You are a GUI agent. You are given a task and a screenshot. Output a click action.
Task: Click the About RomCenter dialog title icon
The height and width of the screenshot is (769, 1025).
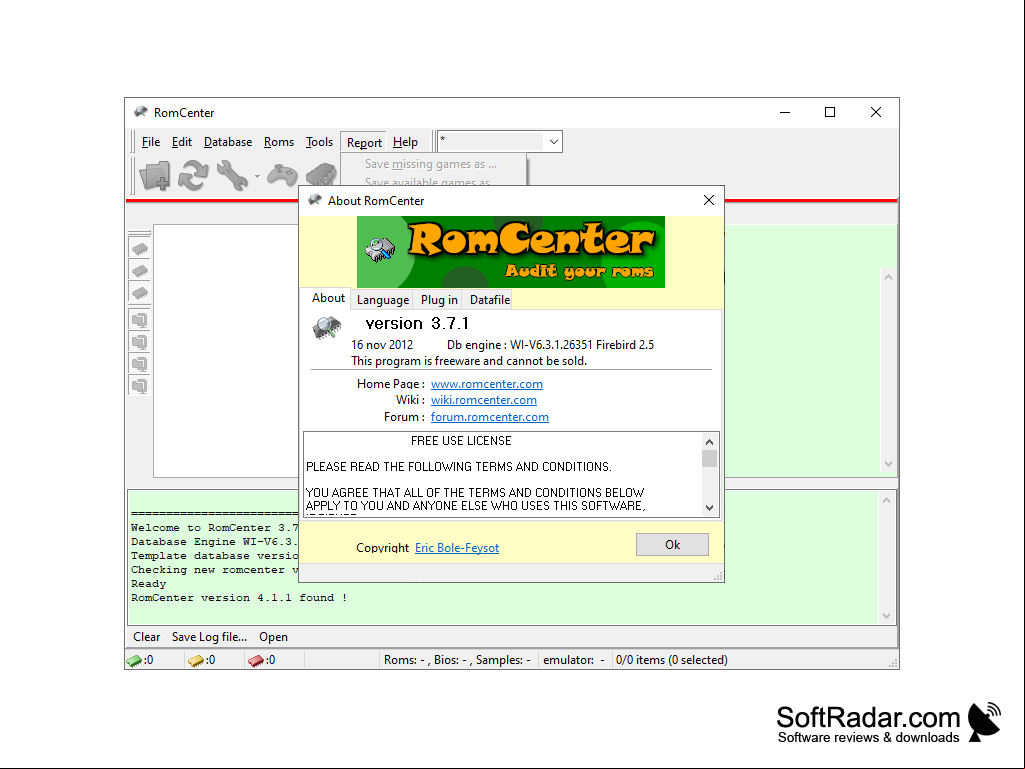[x=314, y=200]
